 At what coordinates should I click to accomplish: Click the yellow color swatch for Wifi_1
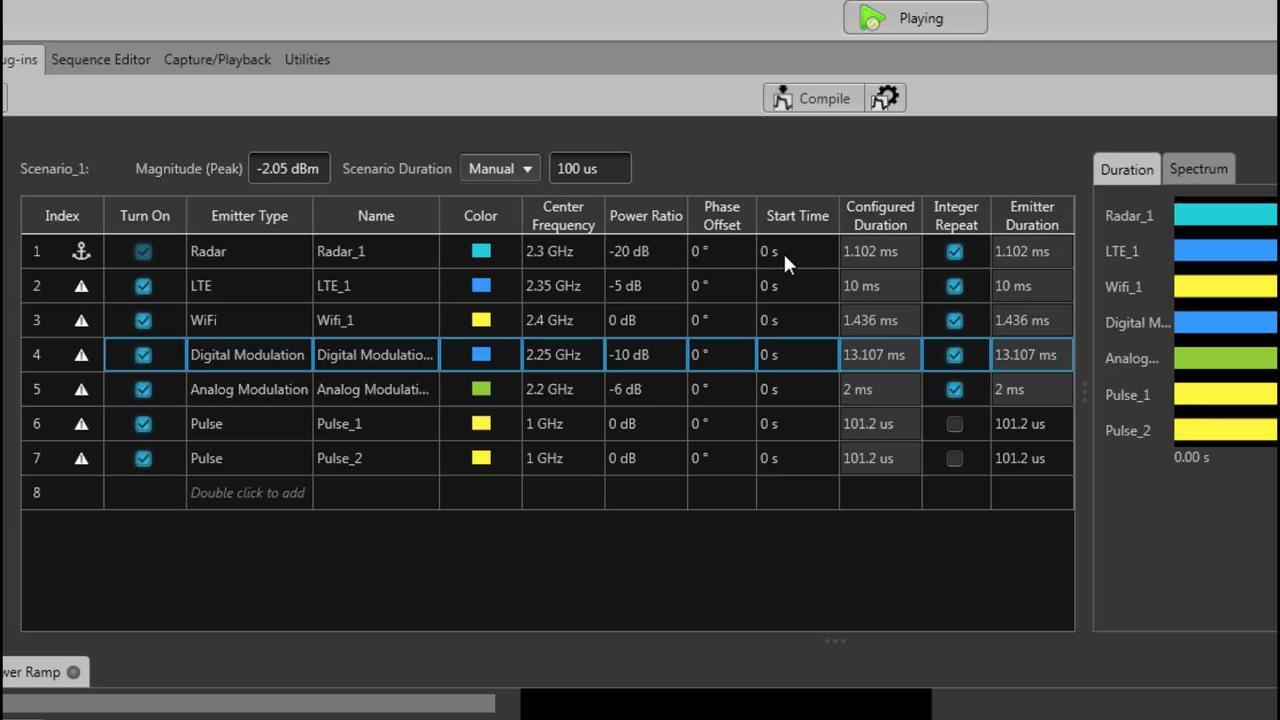click(x=480, y=320)
